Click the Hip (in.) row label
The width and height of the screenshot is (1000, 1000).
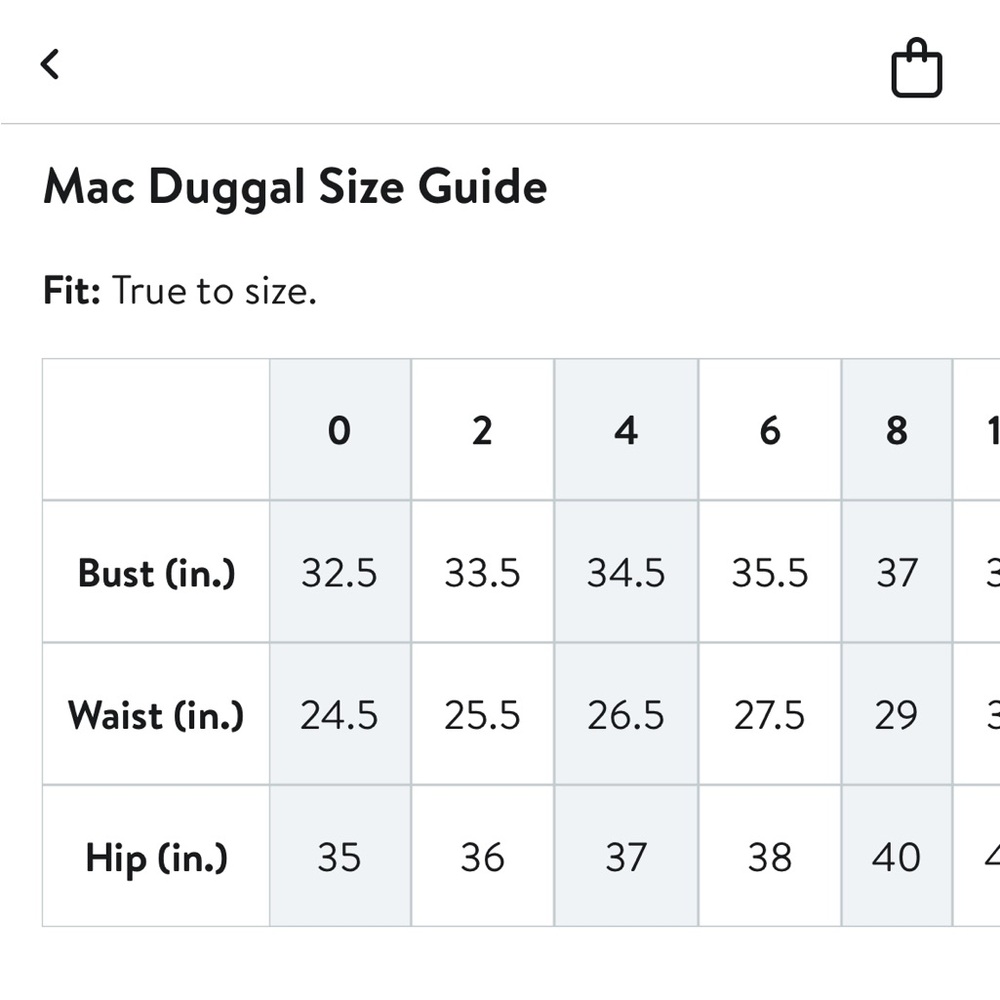(x=156, y=857)
